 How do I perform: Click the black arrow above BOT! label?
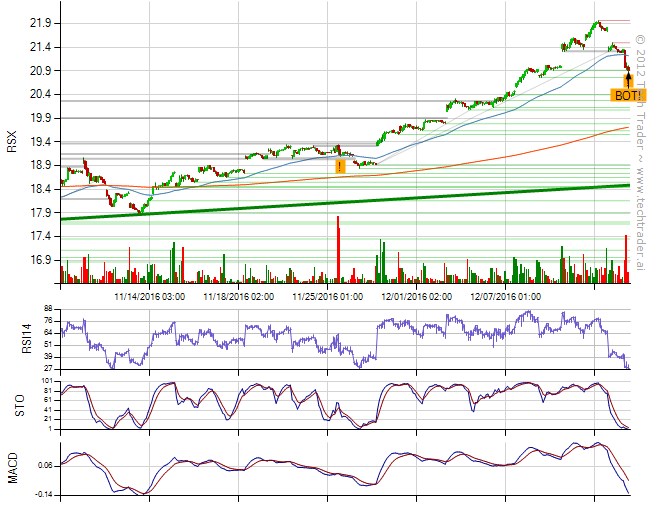tap(628, 78)
